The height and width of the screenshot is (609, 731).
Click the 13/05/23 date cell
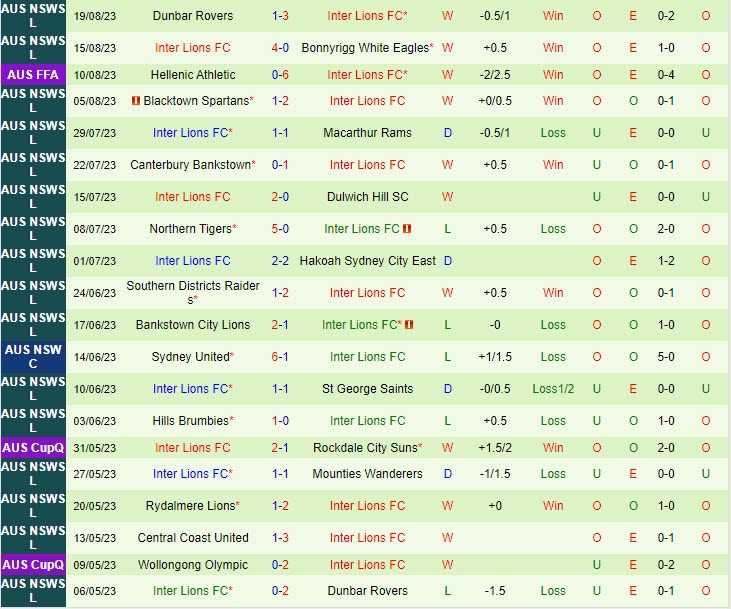[94, 538]
